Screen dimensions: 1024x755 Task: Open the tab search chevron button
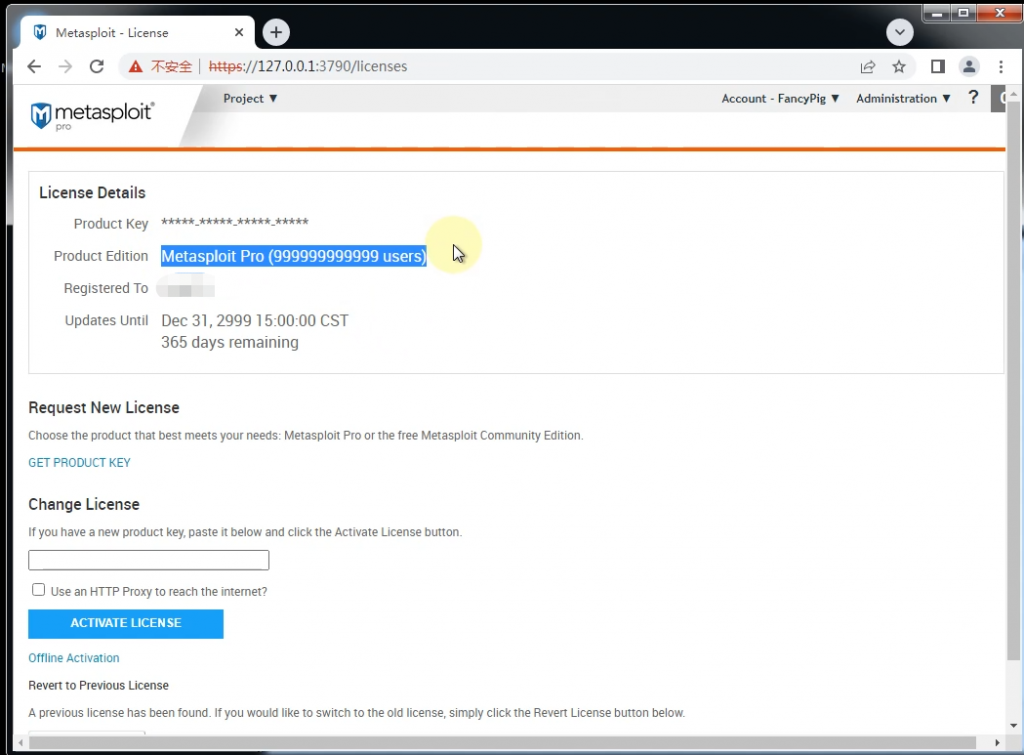point(900,32)
